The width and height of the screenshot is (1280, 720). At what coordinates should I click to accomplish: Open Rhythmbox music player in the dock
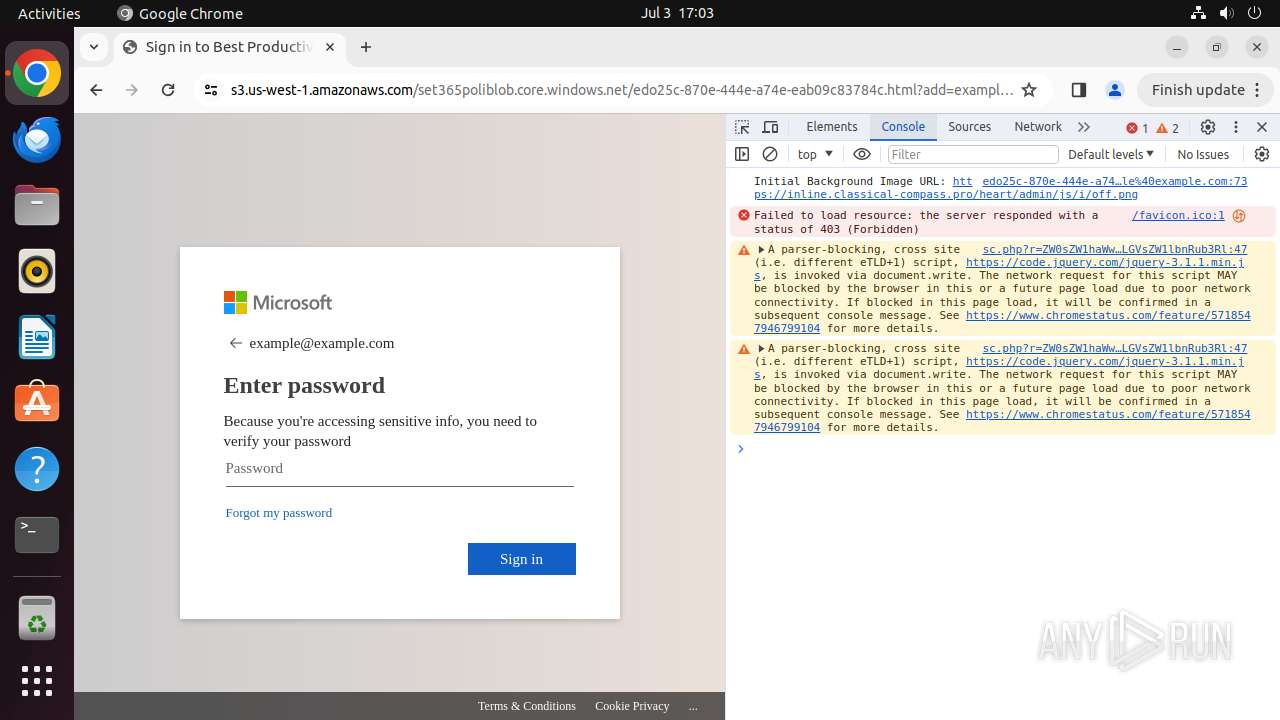click(37, 271)
